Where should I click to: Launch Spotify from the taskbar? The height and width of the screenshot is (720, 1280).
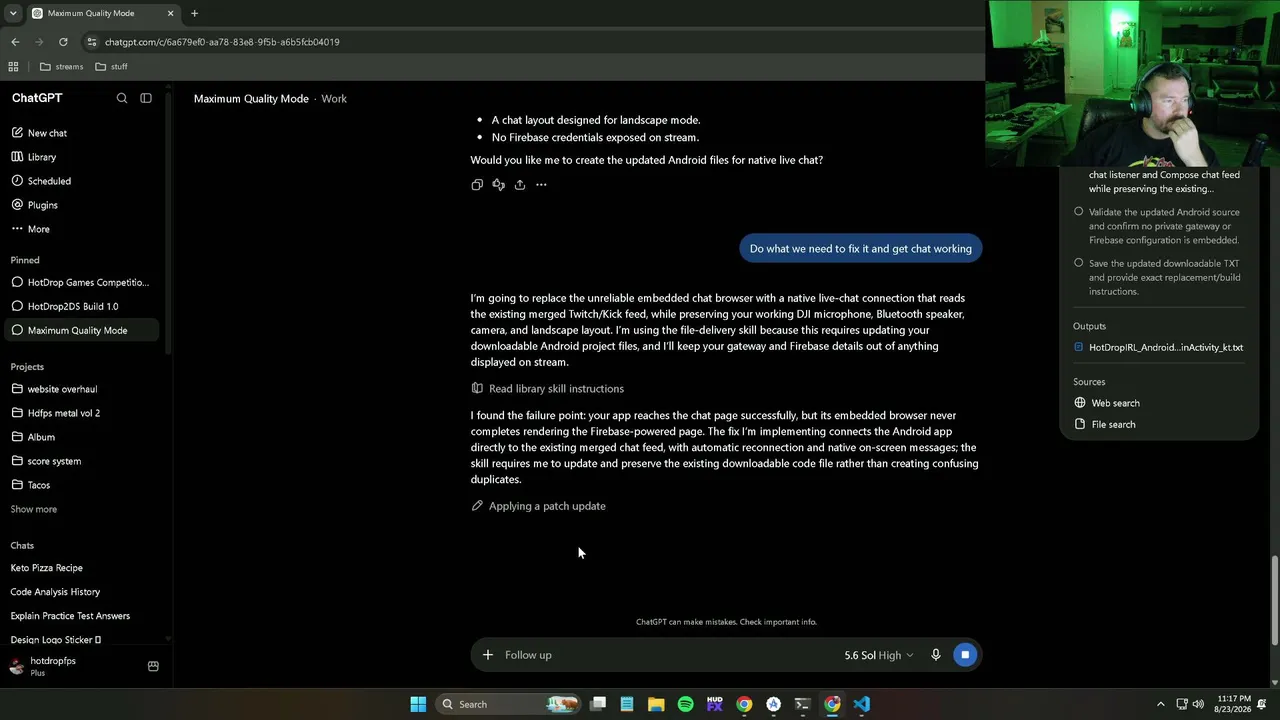click(x=685, y=704)
